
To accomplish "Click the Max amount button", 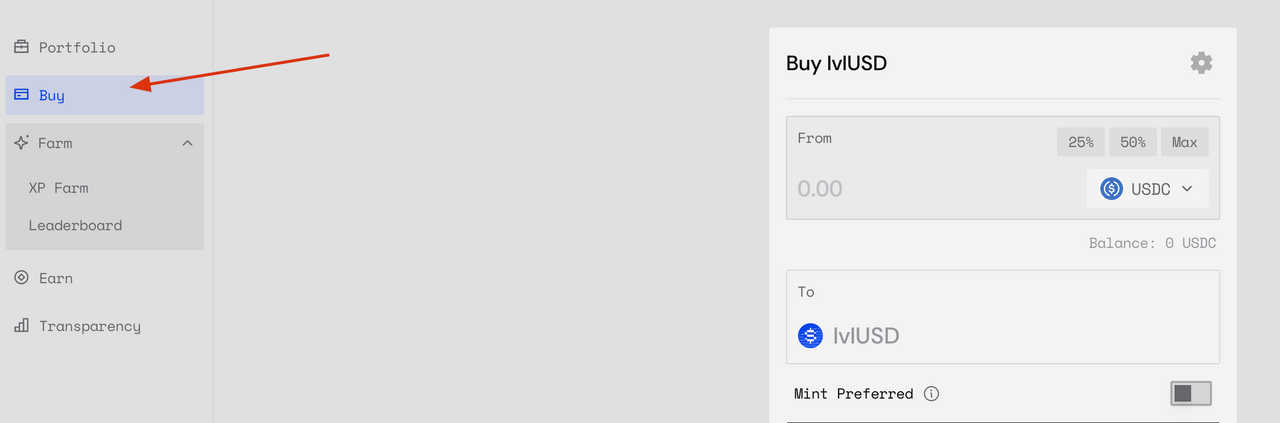I will (1185, 142).
